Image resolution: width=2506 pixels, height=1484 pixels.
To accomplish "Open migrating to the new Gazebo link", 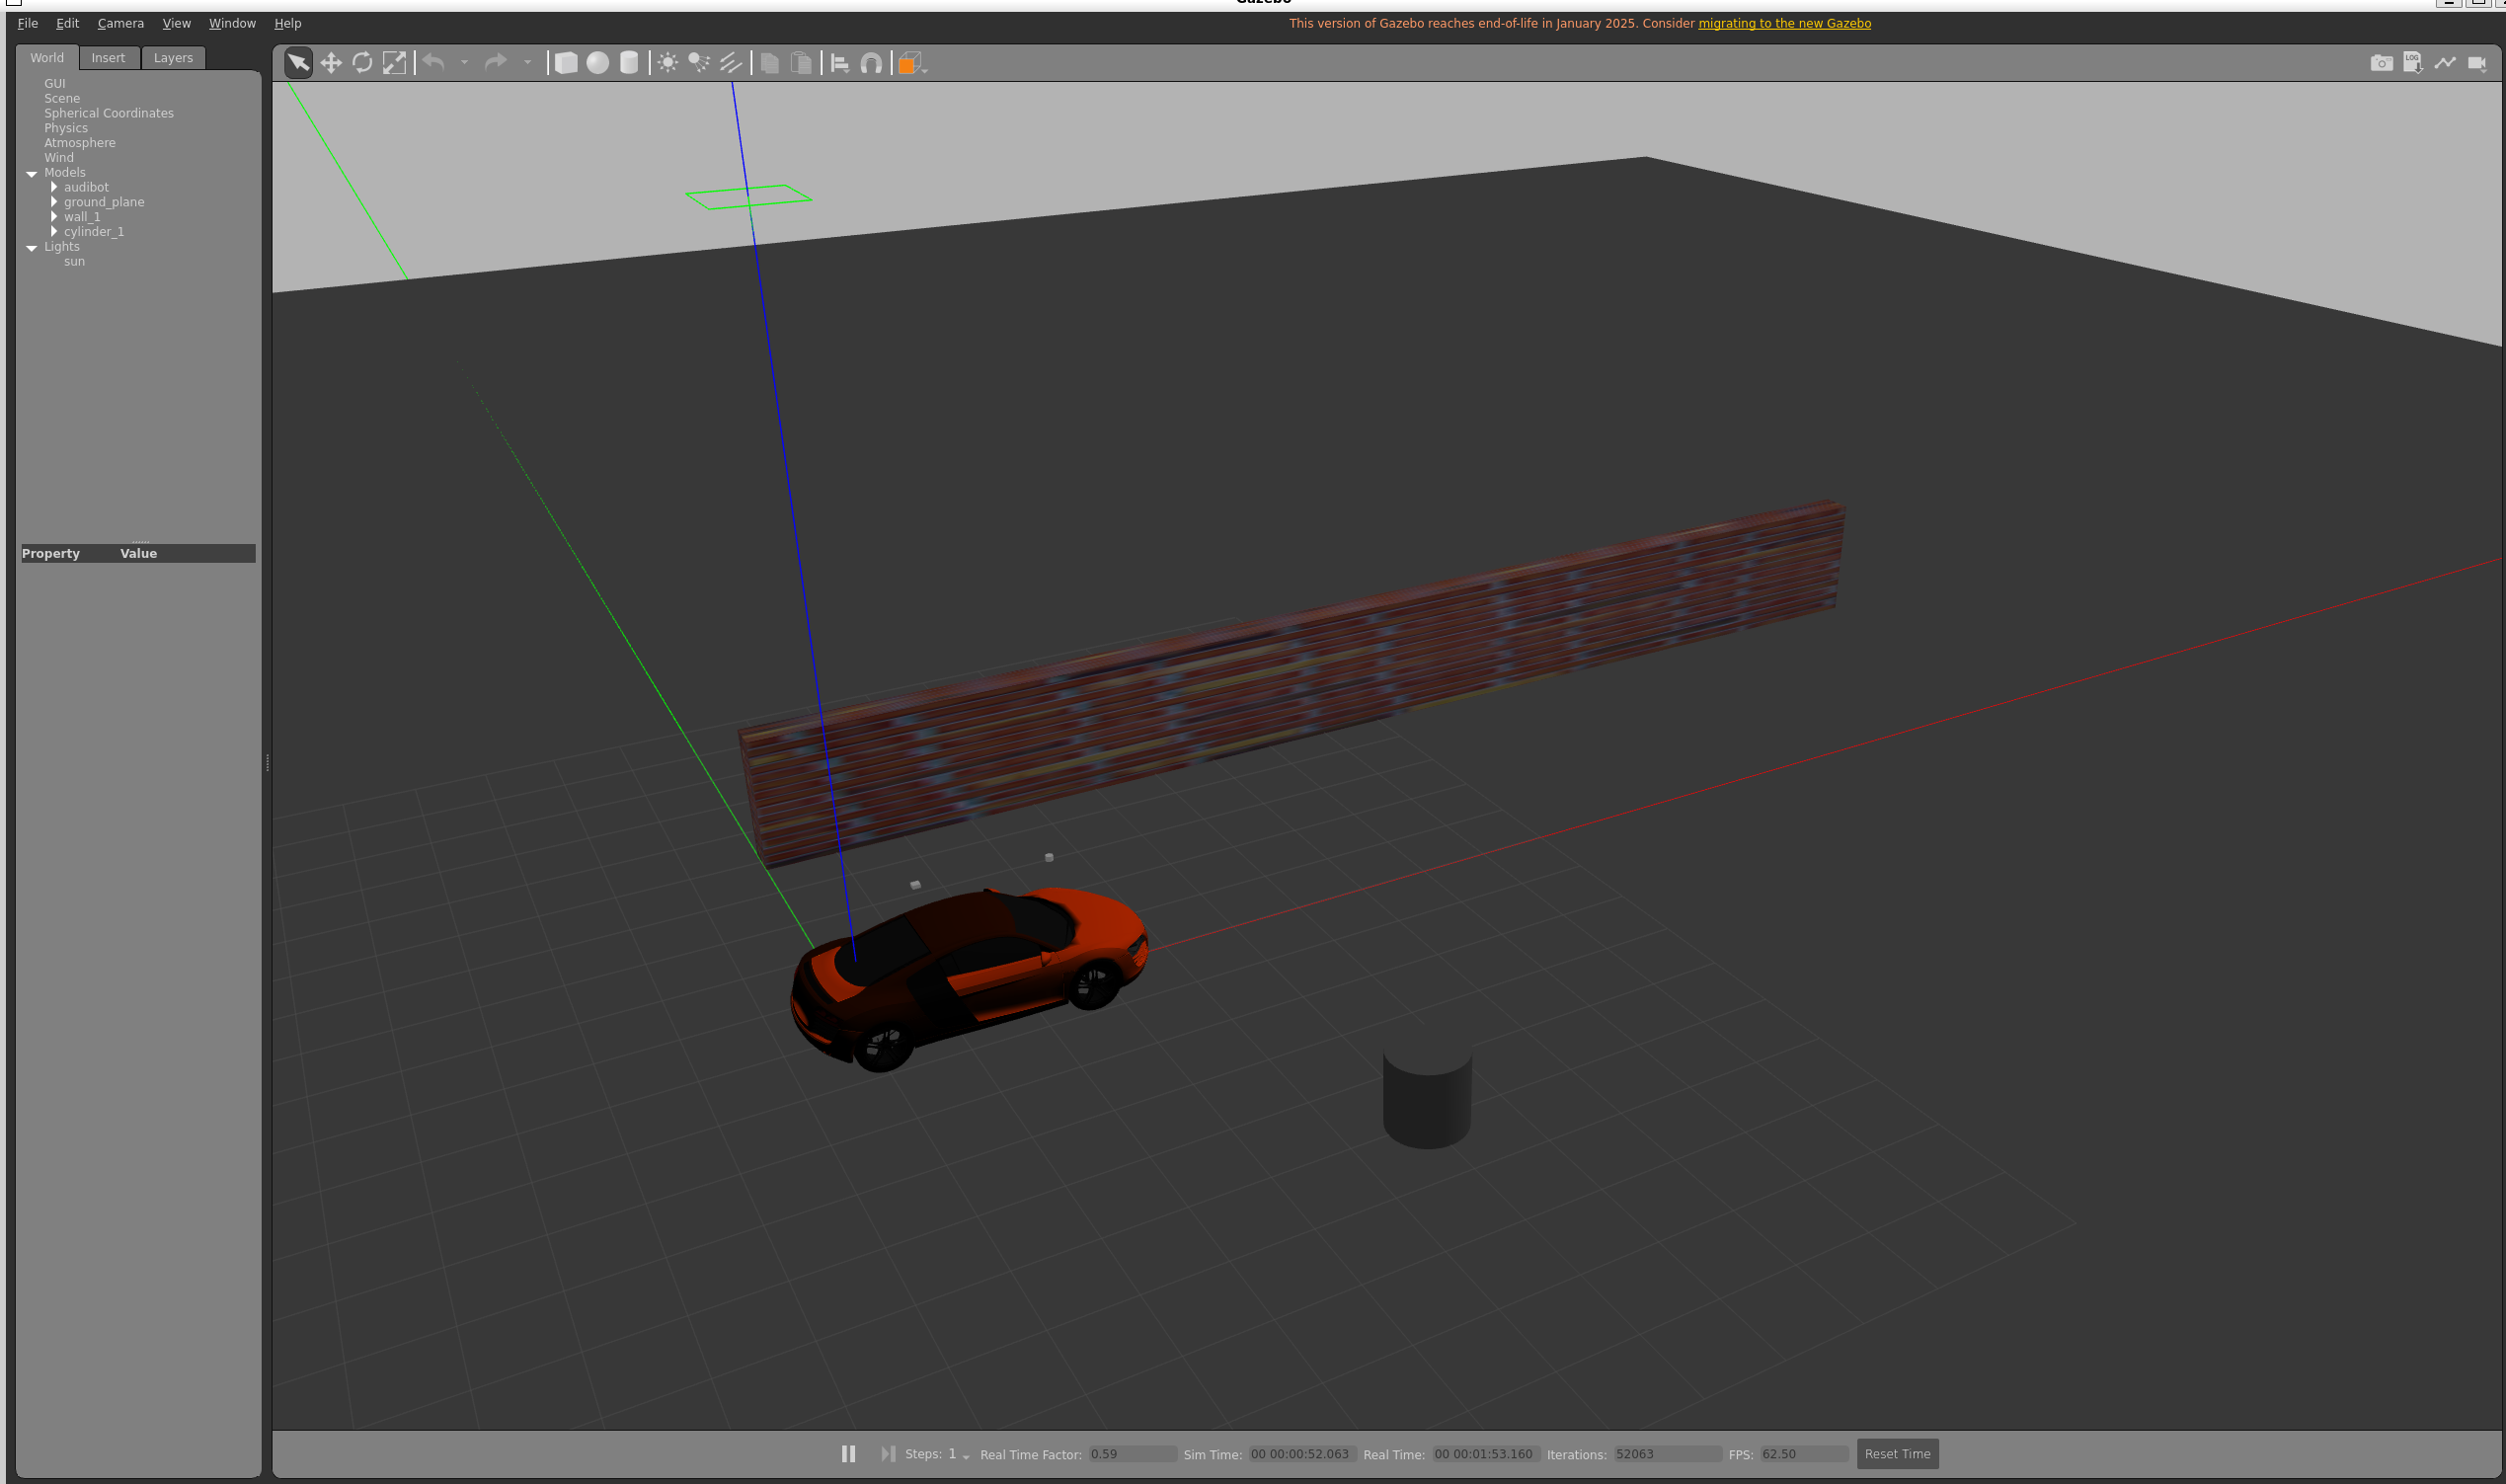I will [1783, 23].
